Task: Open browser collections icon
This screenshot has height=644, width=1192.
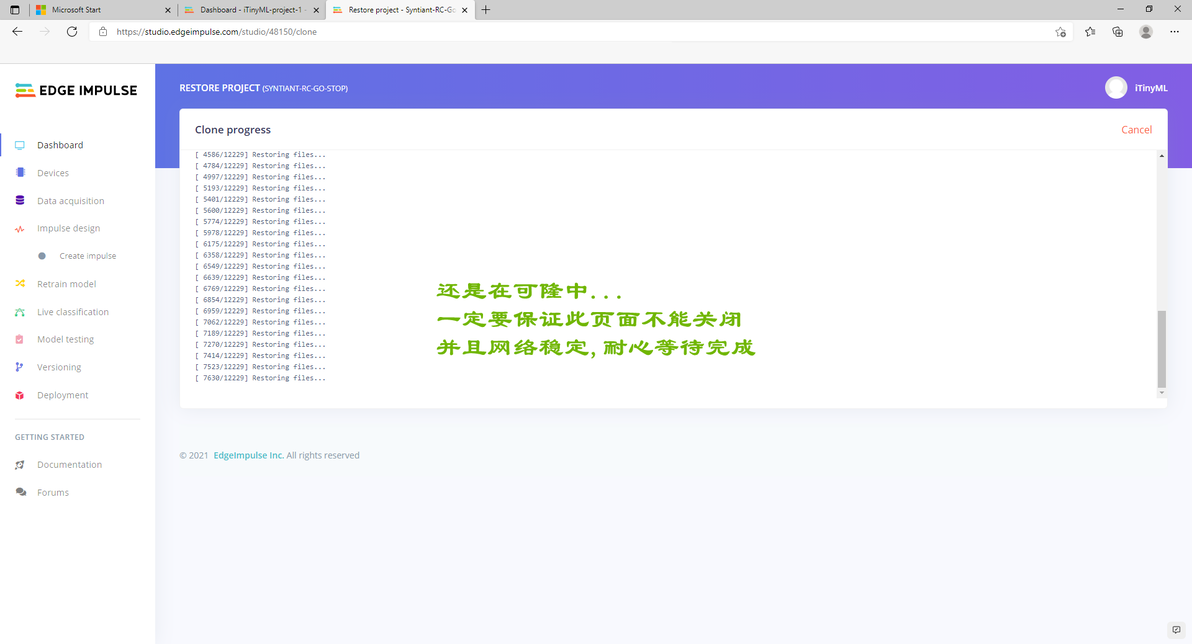Action: click(x=1118, y=32)
